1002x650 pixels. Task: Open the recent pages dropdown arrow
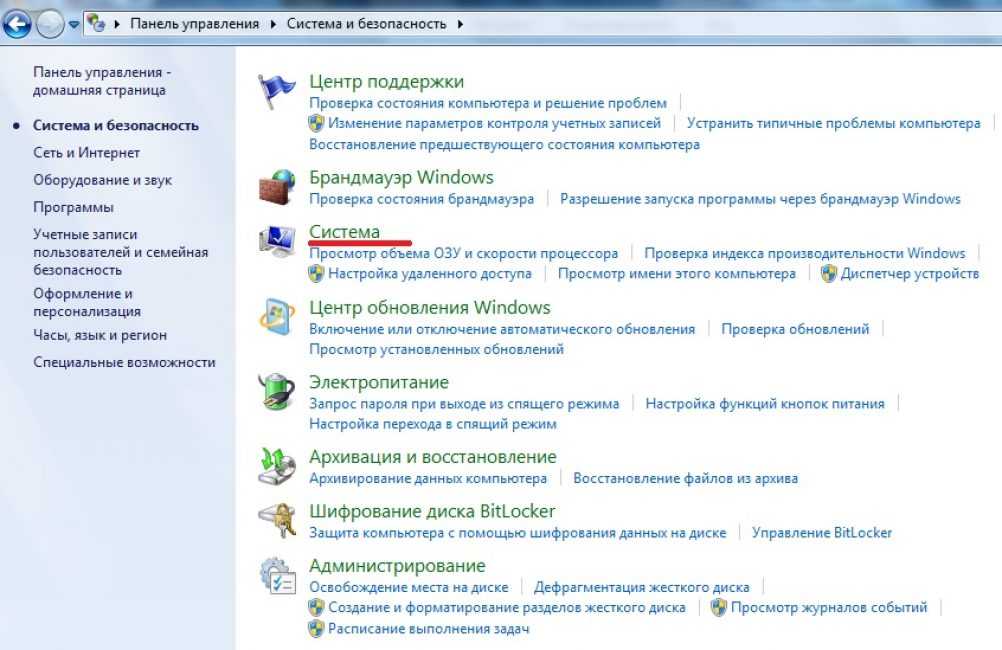(74, 24)
